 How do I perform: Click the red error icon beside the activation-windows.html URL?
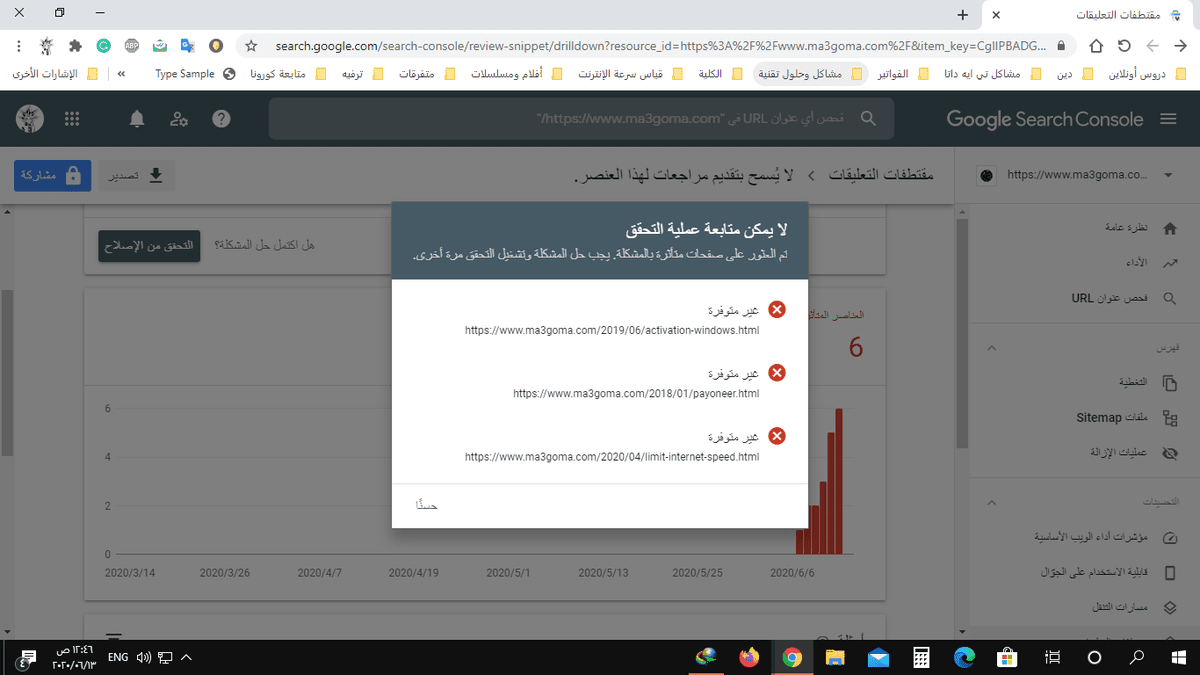tap(776, 310)
